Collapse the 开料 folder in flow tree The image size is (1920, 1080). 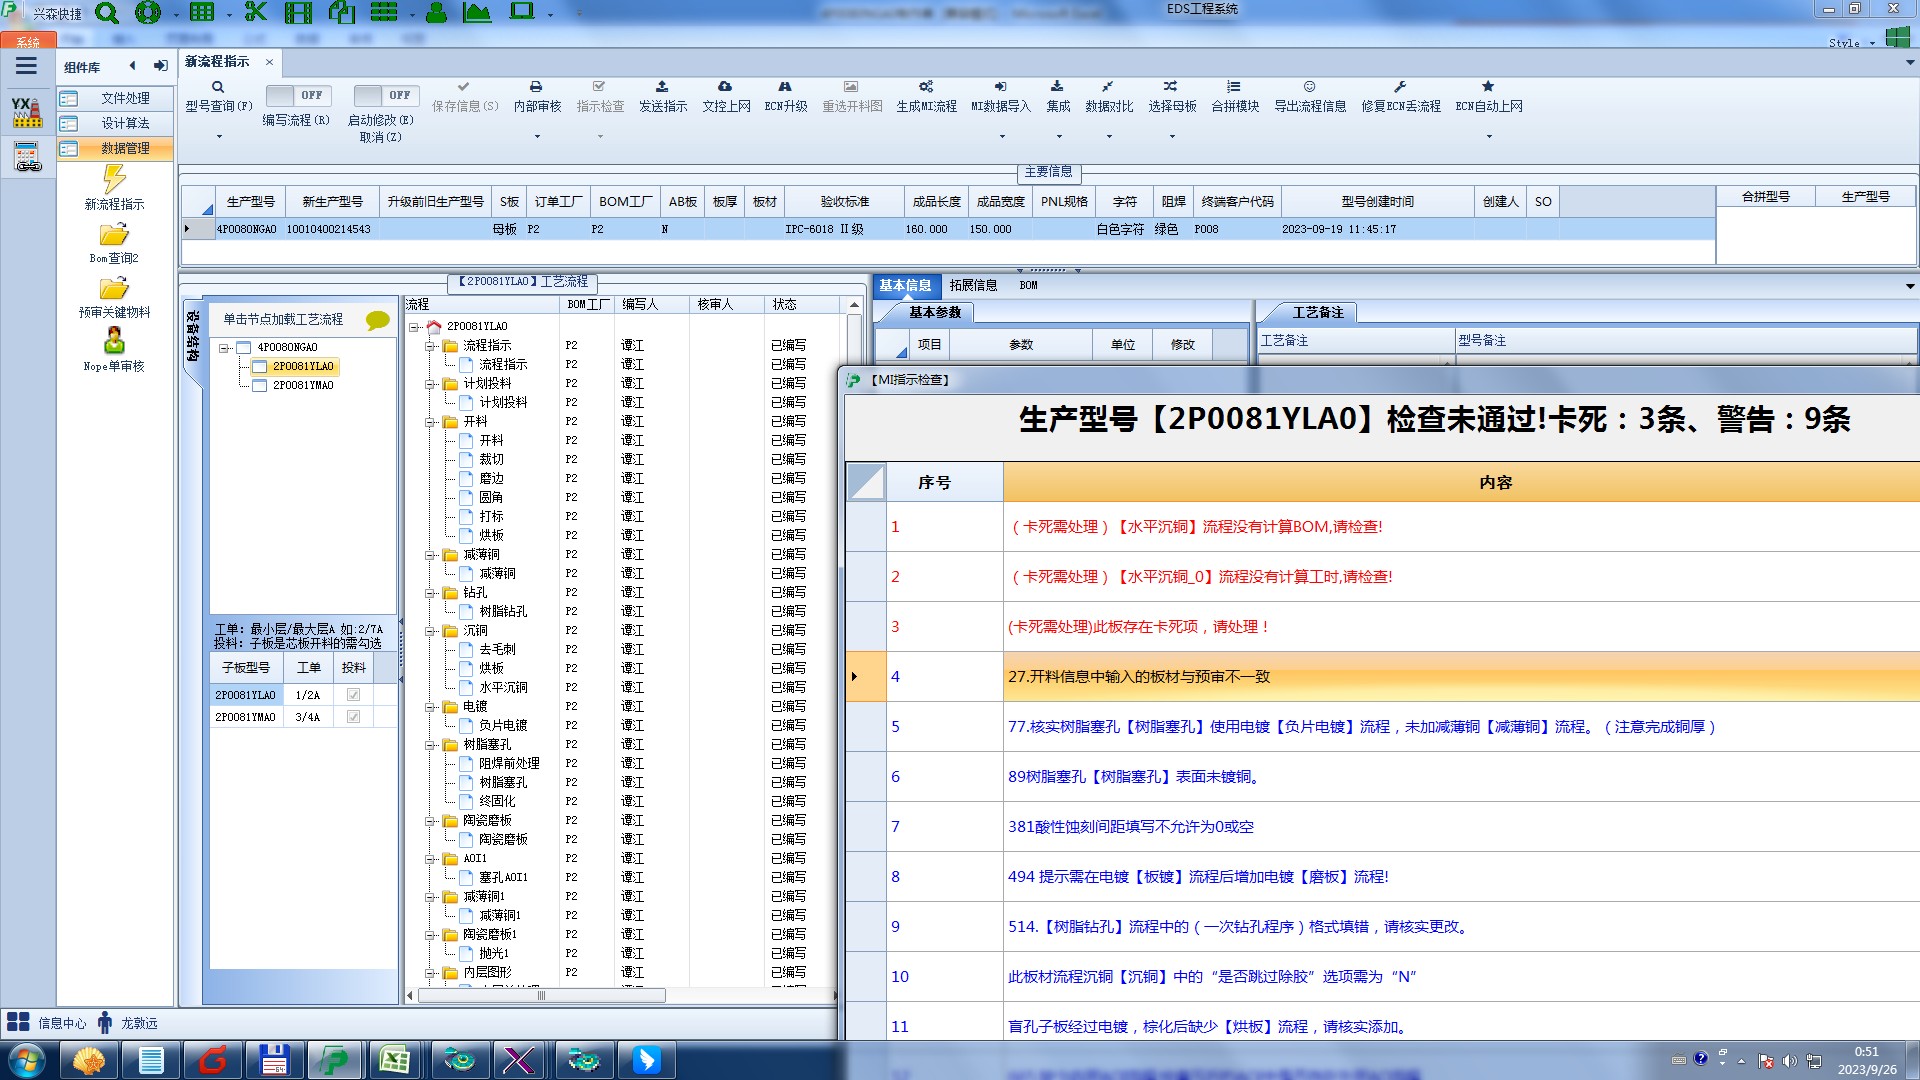click(x=430, y=422)
